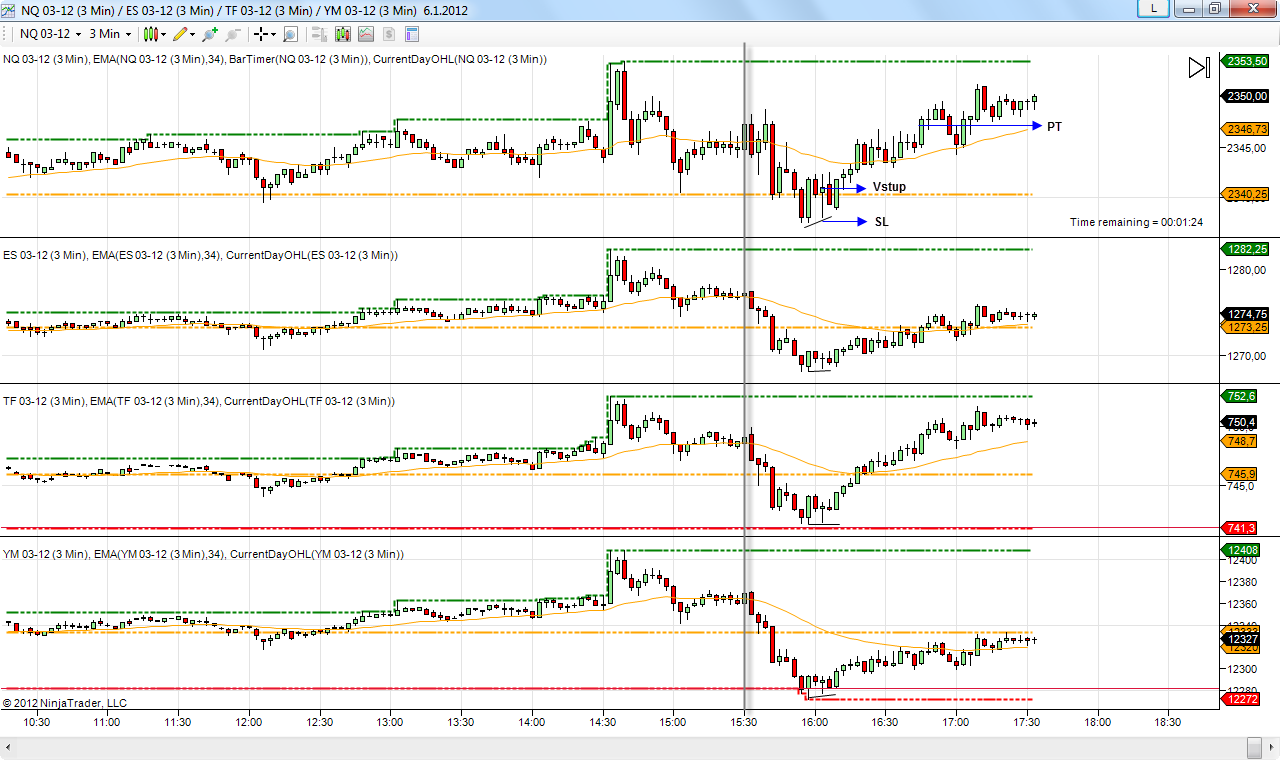This screenshot has width=1280, height=760.
Task: Click the NQ 03-12 instrument selector text
Action: [x=45, y=34]
